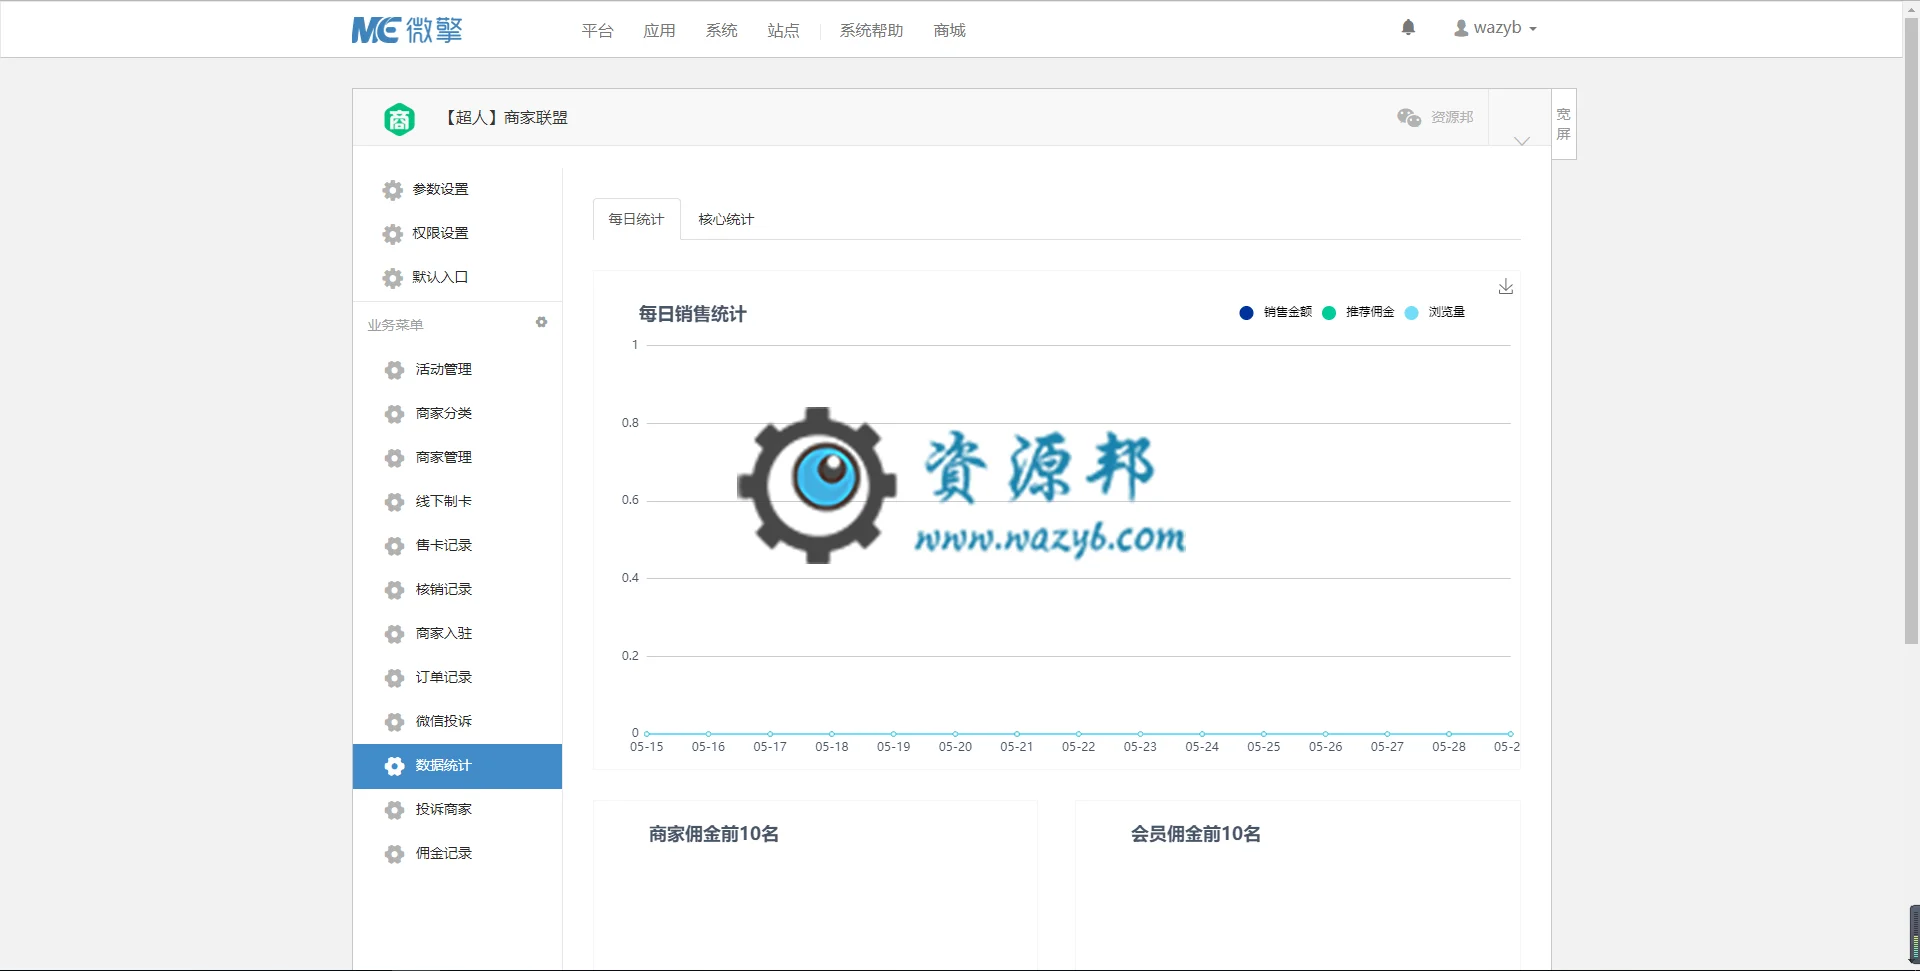Click the 05-20 data point on chart
The width and height of the screenshot is (1920, 971).
955,734
